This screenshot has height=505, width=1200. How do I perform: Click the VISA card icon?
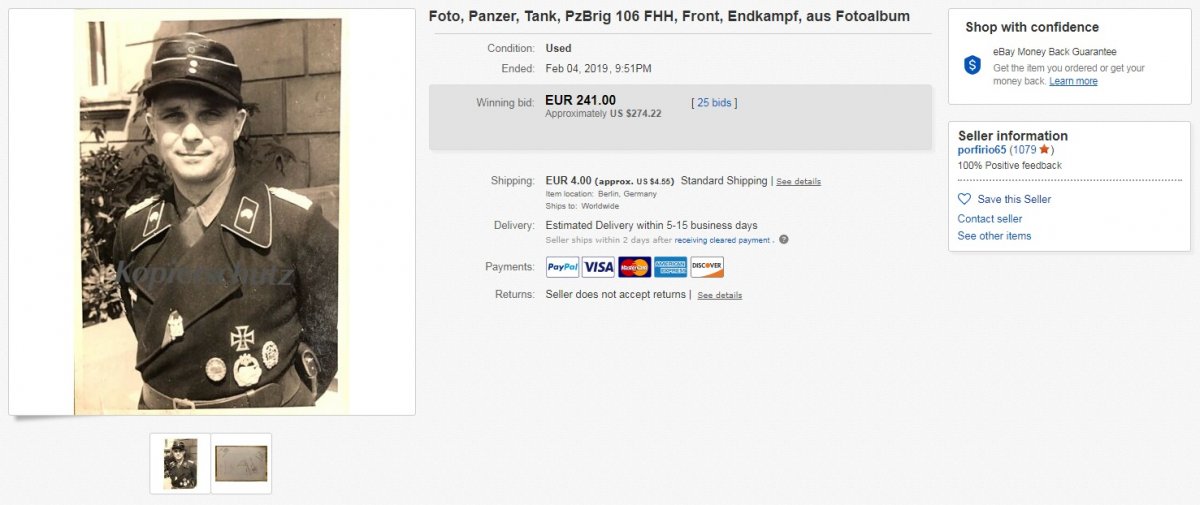[x=598, y=267]
